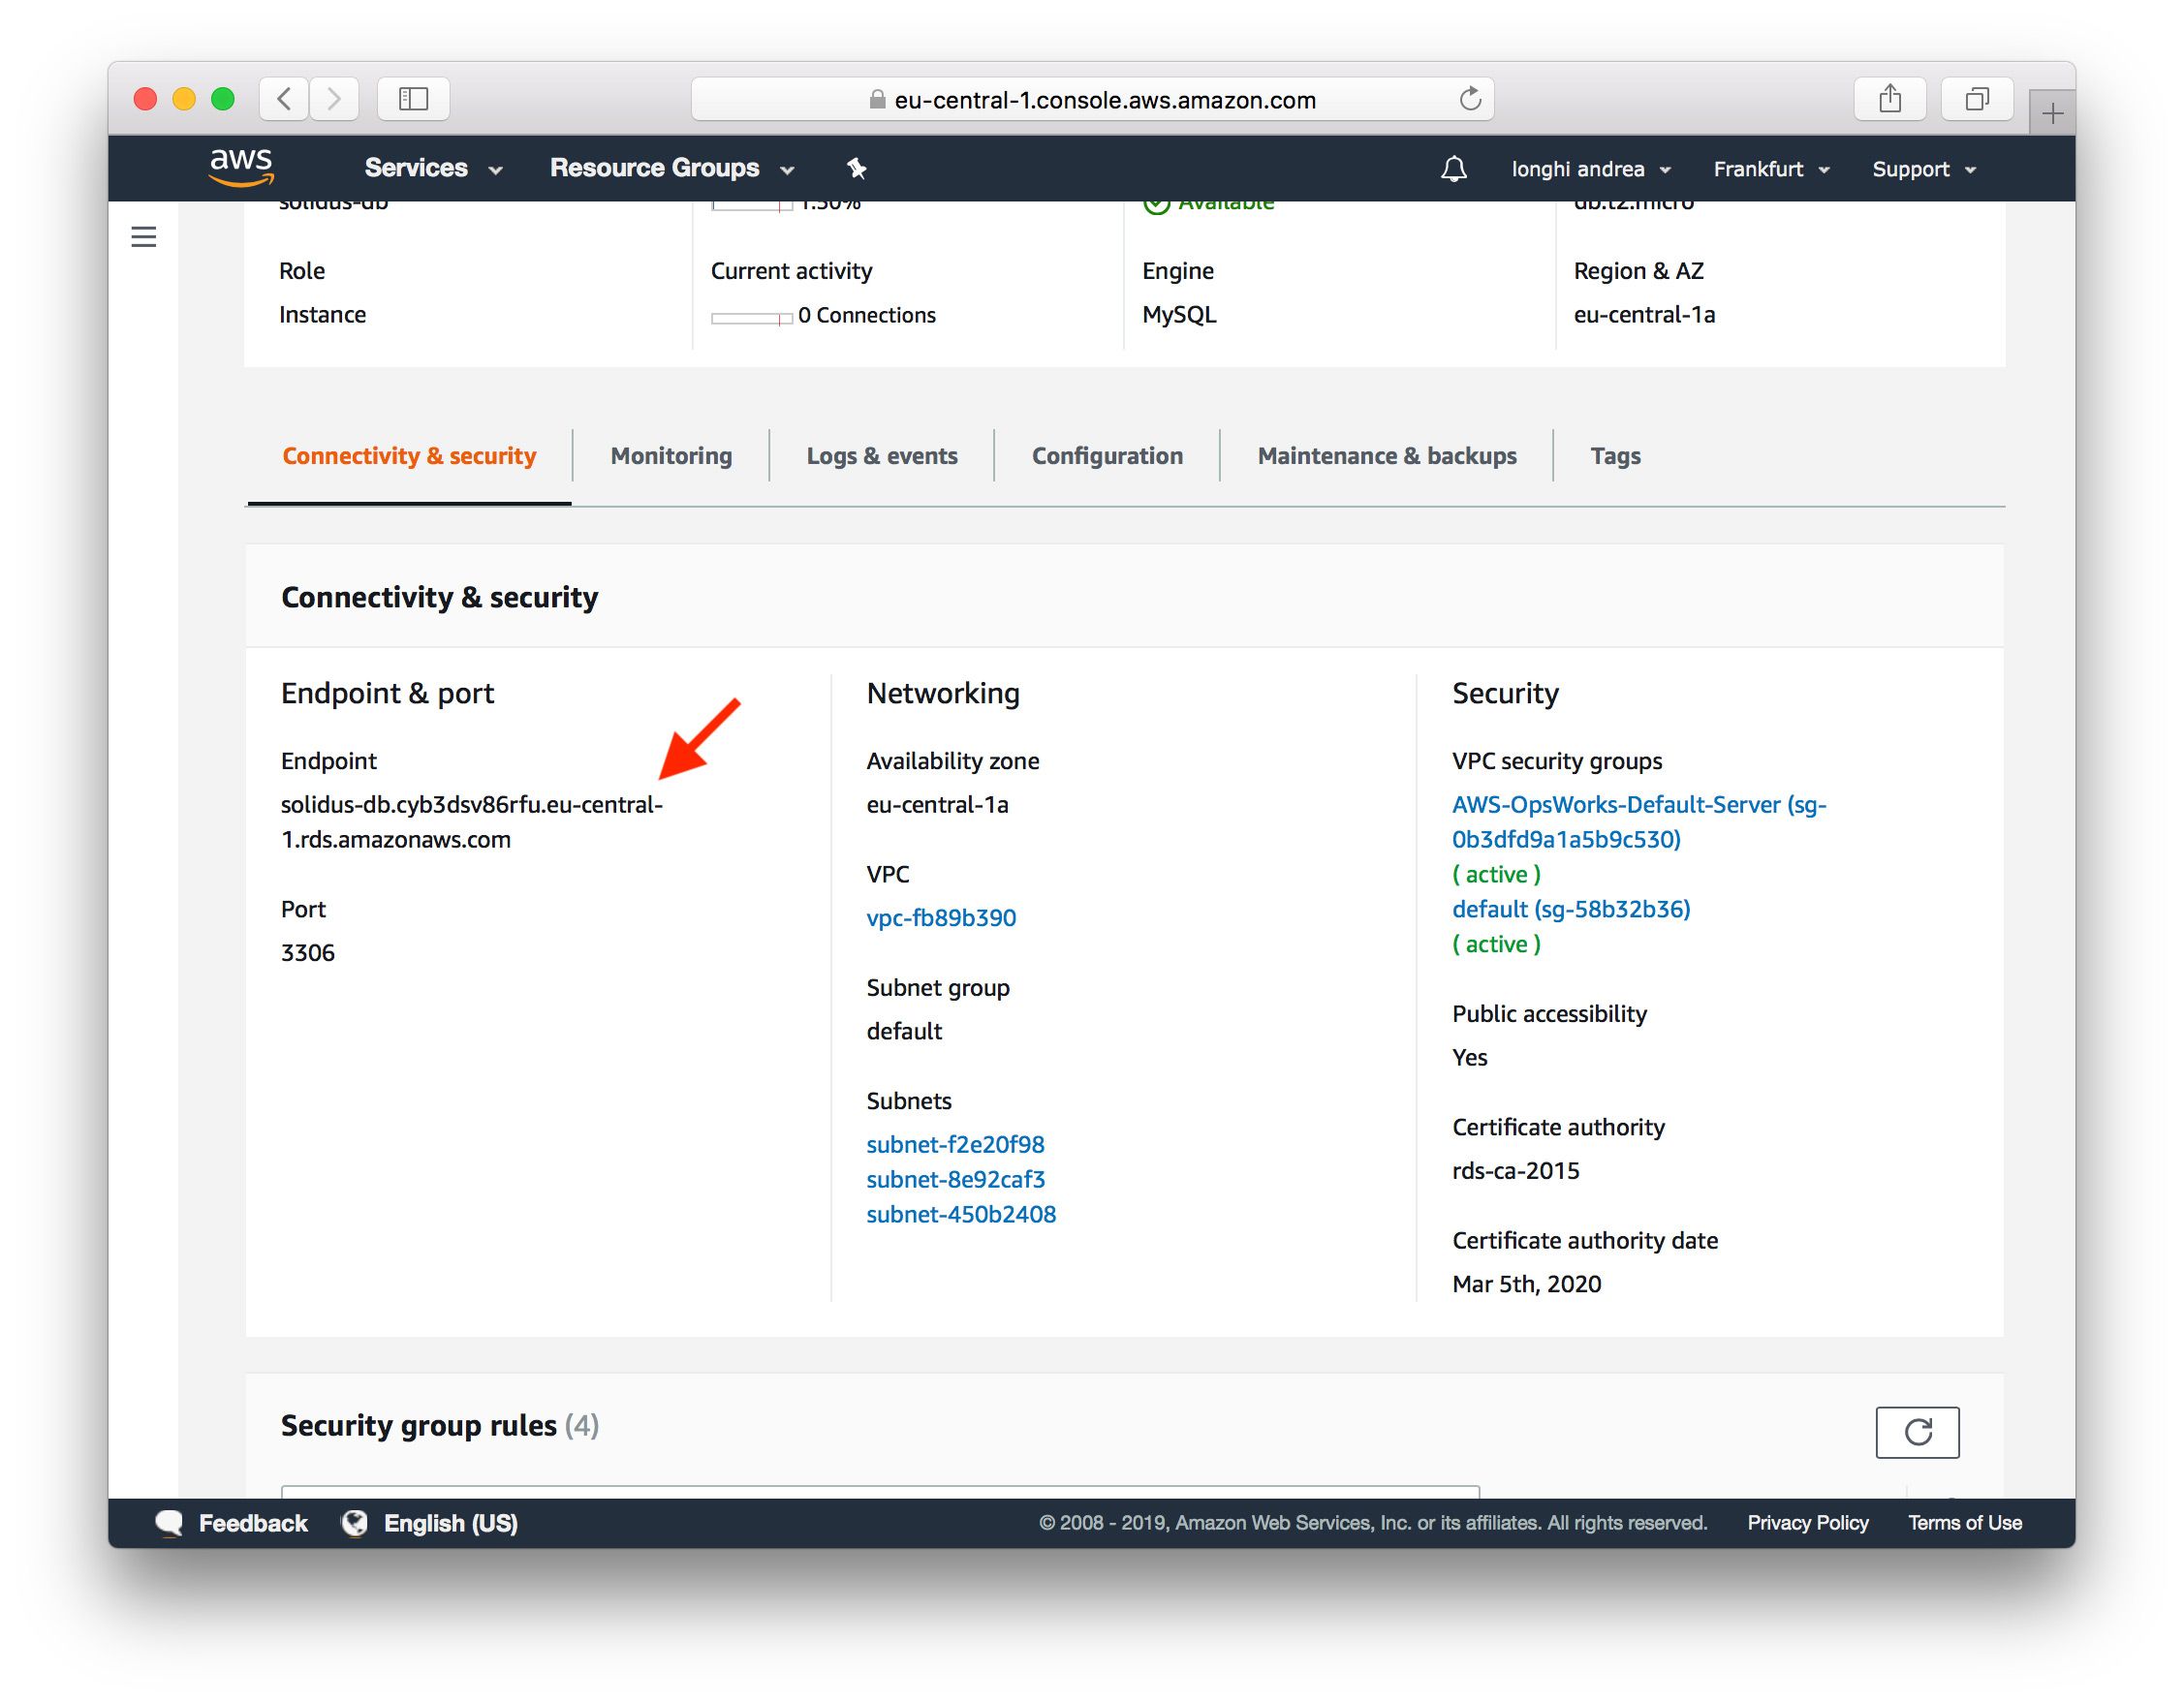Show all tabs overview in Safari
Image resolution: width=2184 pixels, height=1703 pixels.
click(1976, 99)
